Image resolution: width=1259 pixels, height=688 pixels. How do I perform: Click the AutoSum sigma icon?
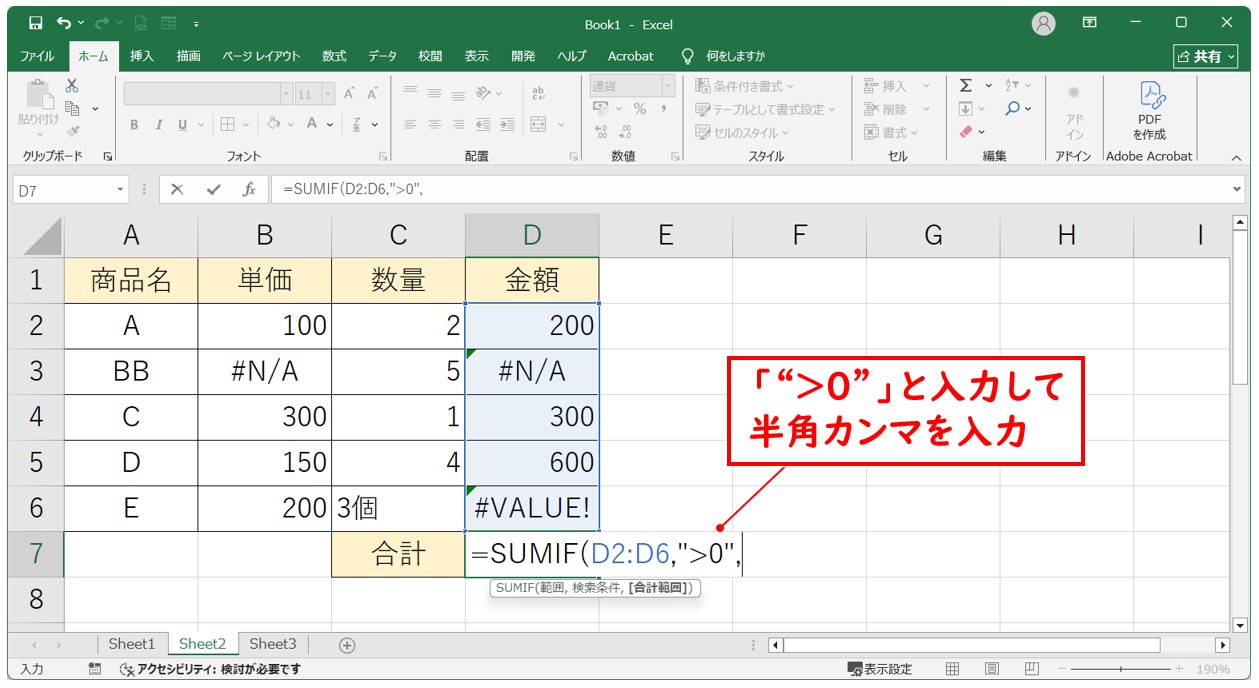(x=966, y=86)
